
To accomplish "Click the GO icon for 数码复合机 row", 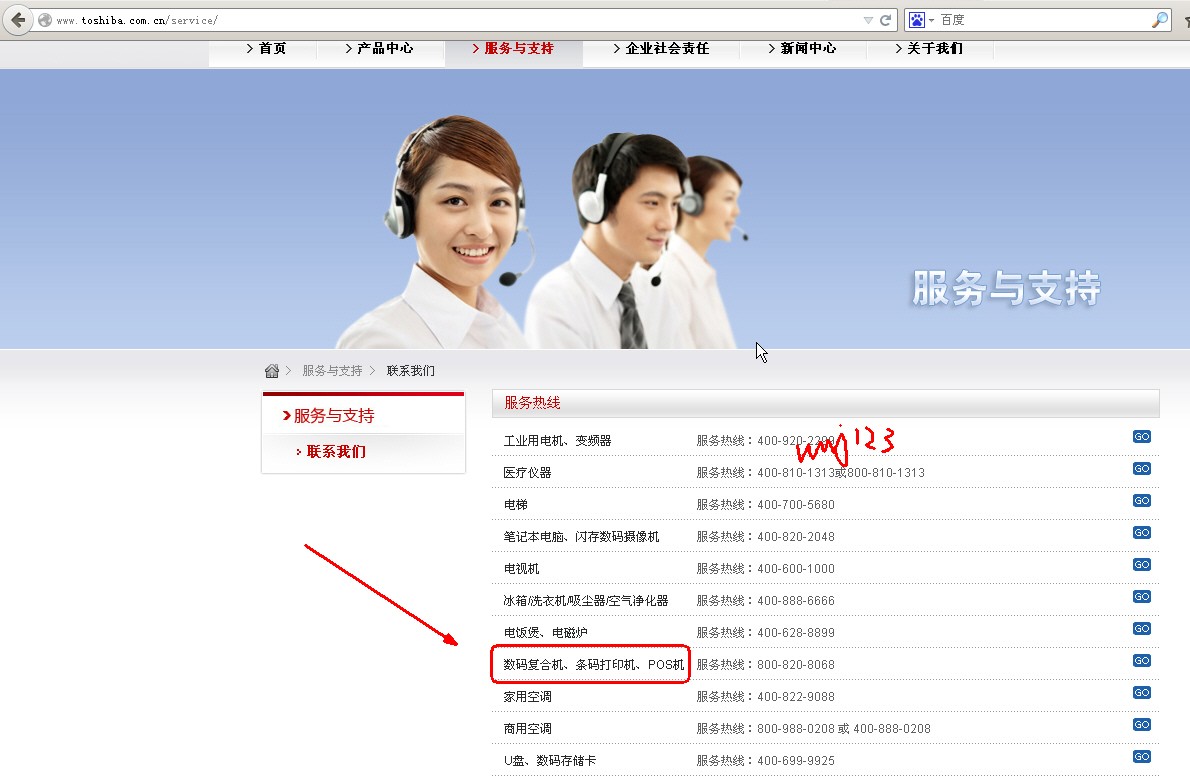I will pos(1141,661).
